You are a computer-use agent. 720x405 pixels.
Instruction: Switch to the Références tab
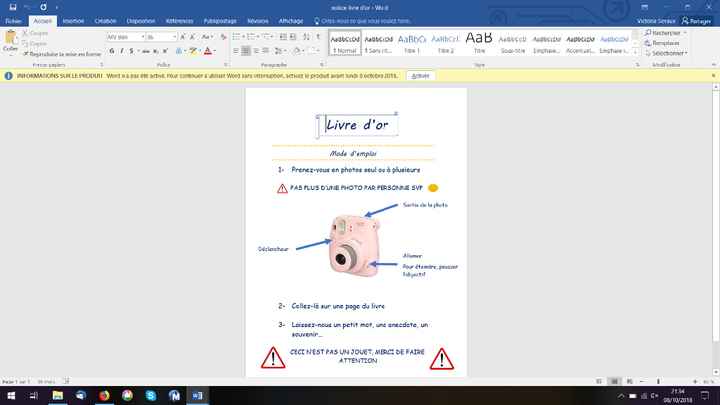[x=179, y=21]
